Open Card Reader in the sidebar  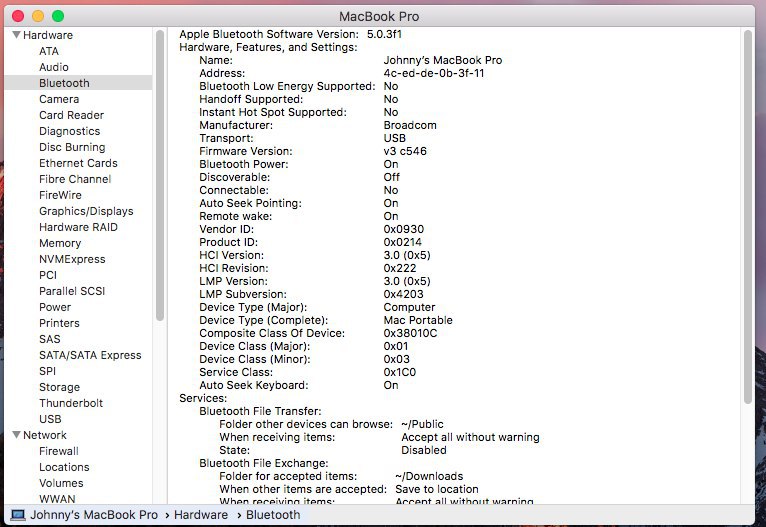coord(71,115)
